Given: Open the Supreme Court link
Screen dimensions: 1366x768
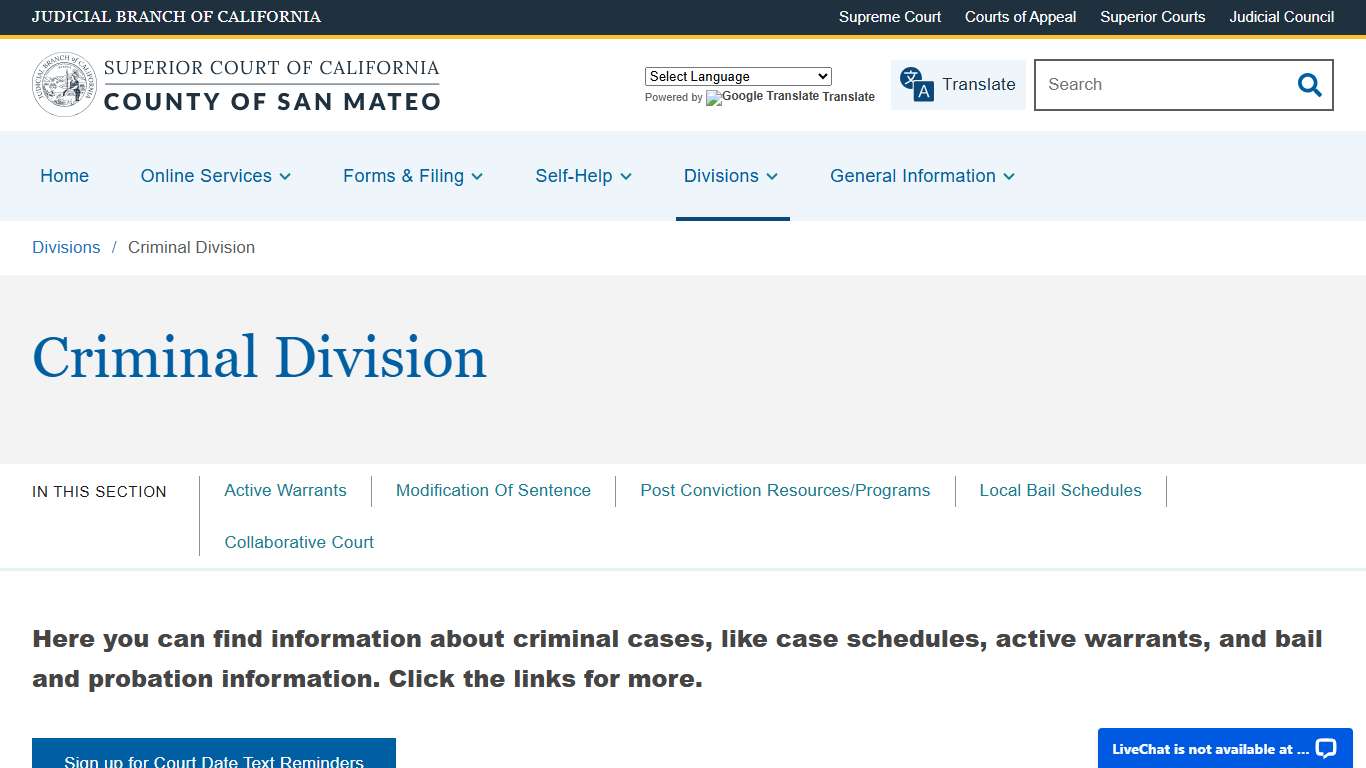Looking at the screenshot, I should (889, 17).
